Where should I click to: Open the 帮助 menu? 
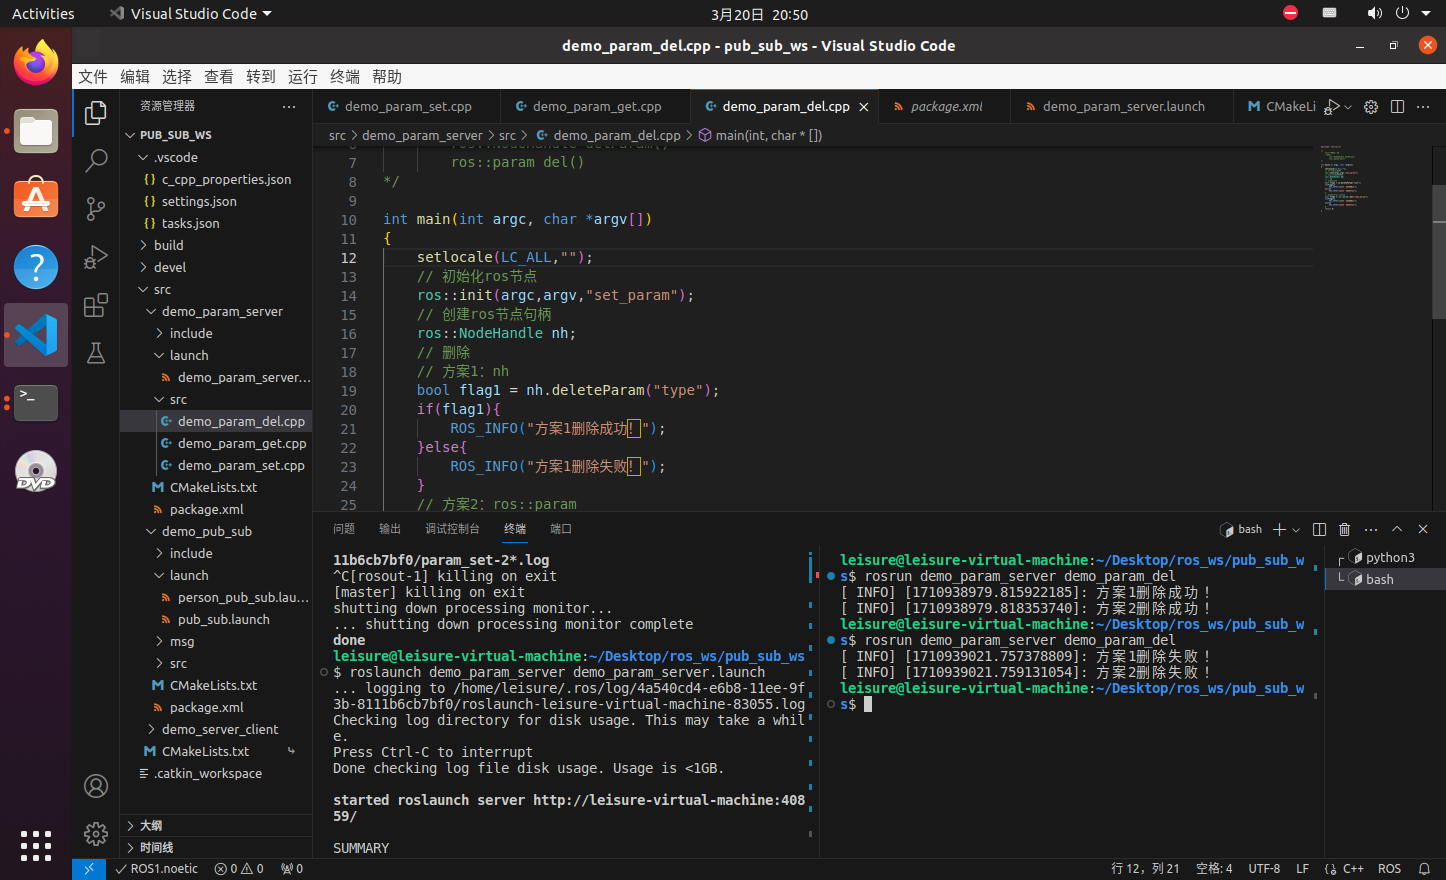coord(387,77)
